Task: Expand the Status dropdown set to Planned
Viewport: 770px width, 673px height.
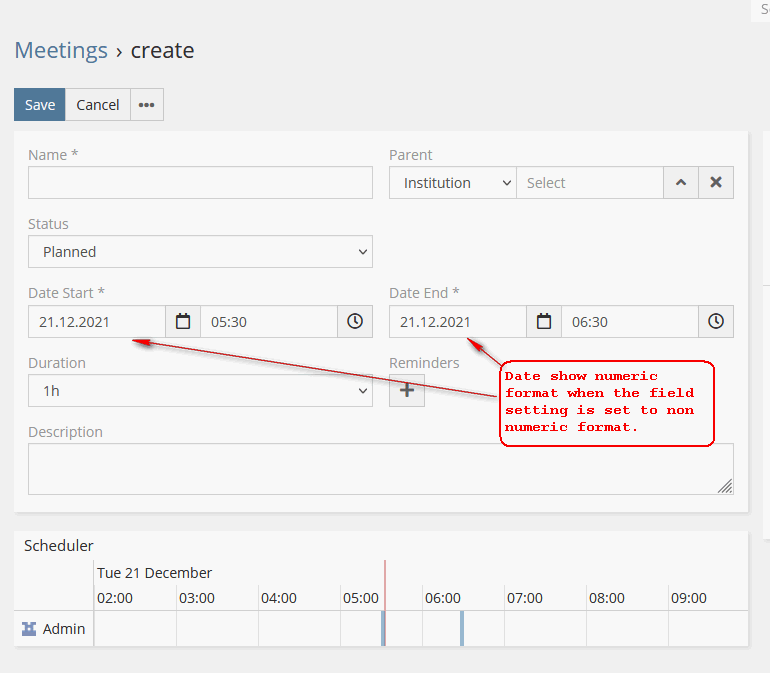Action: tap(200, 252)
